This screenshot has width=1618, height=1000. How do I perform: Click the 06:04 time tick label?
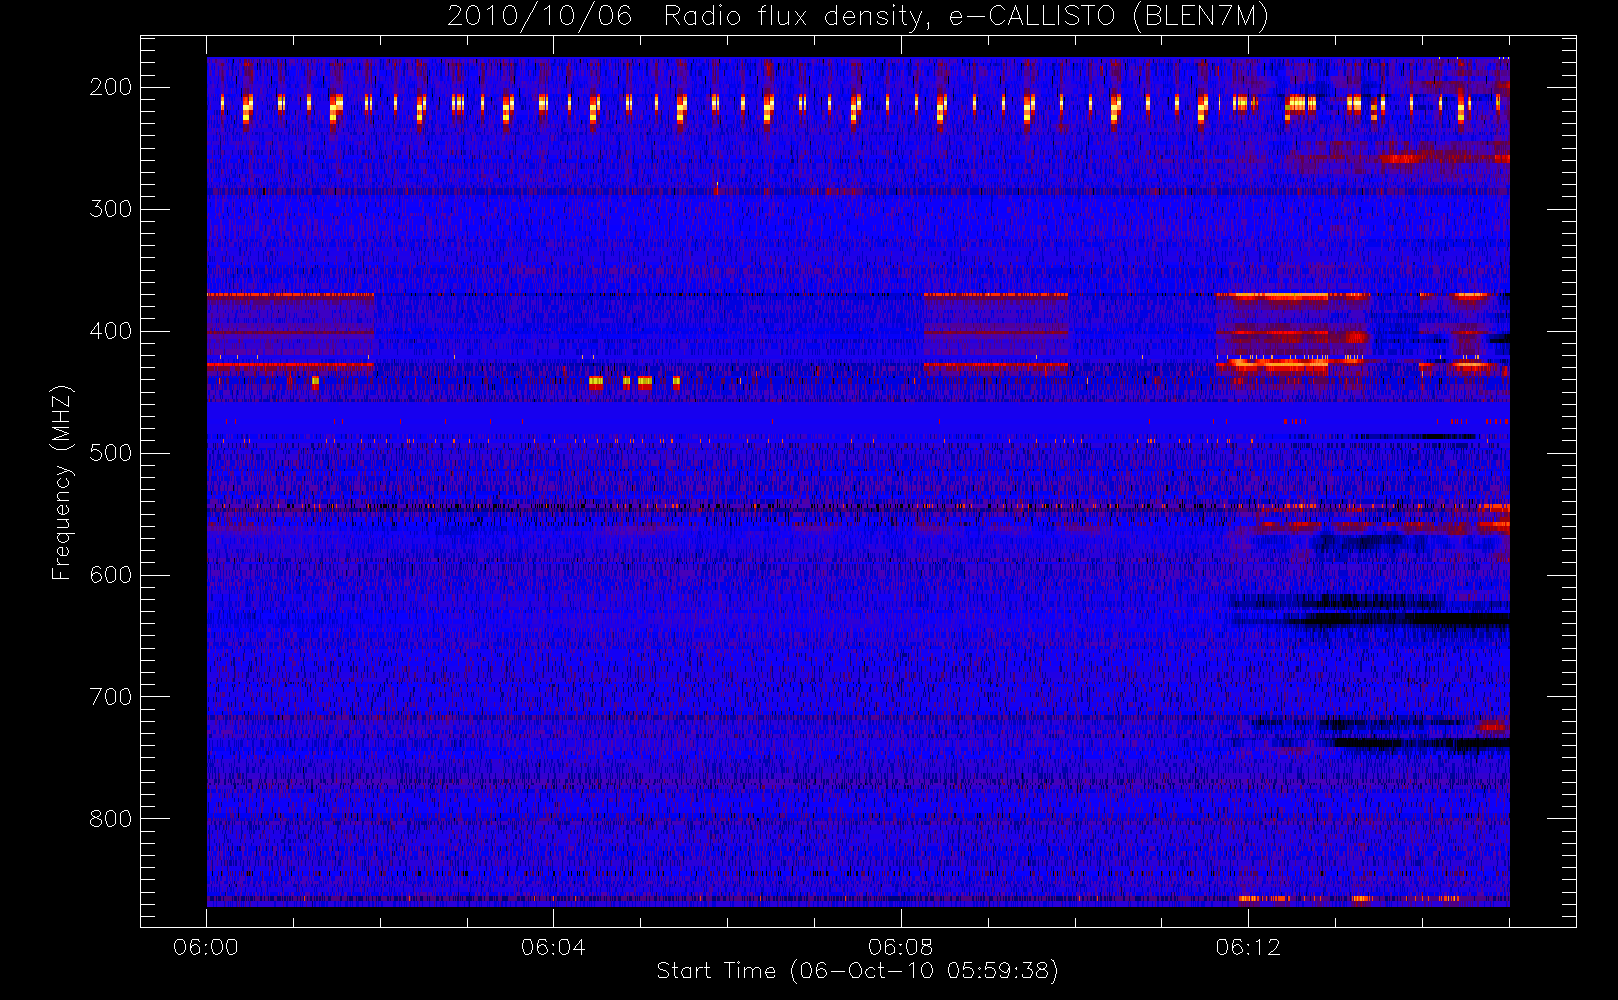553,947
